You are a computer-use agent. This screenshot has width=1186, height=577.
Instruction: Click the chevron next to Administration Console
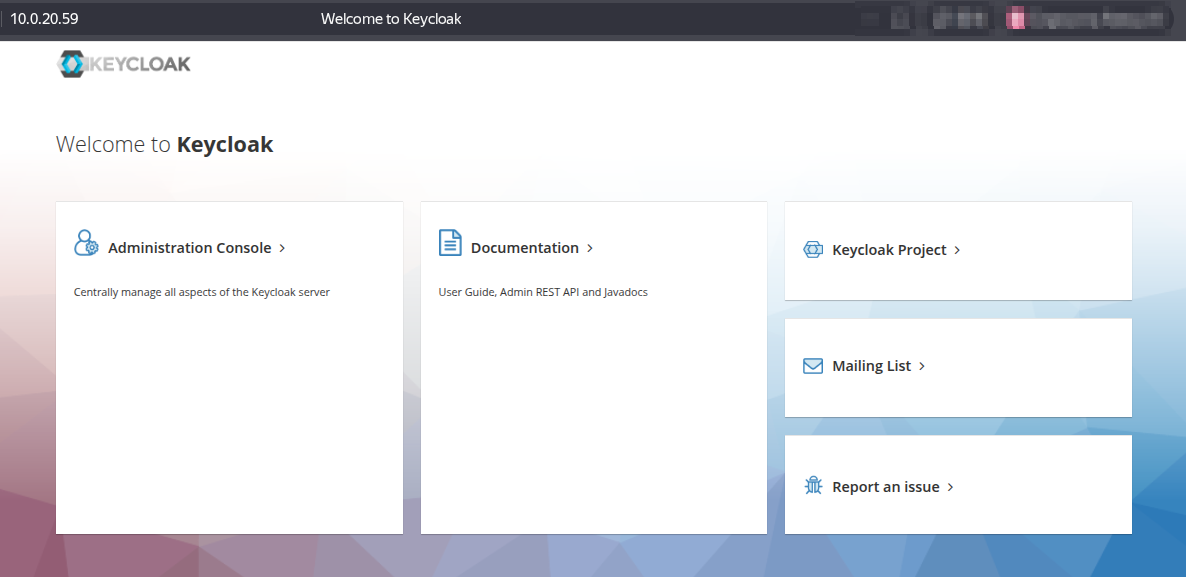click(x=282, y=248)
